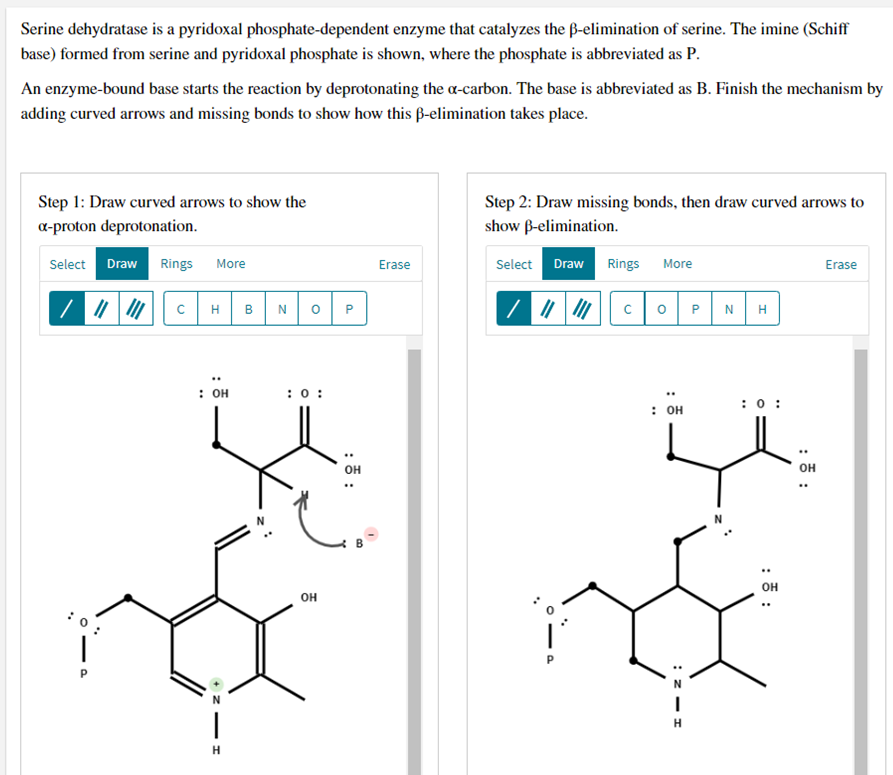
Task: Pick the Carbon atom in Step 2 toolbar
Action: pyautogui.click(x=627, y=308)
